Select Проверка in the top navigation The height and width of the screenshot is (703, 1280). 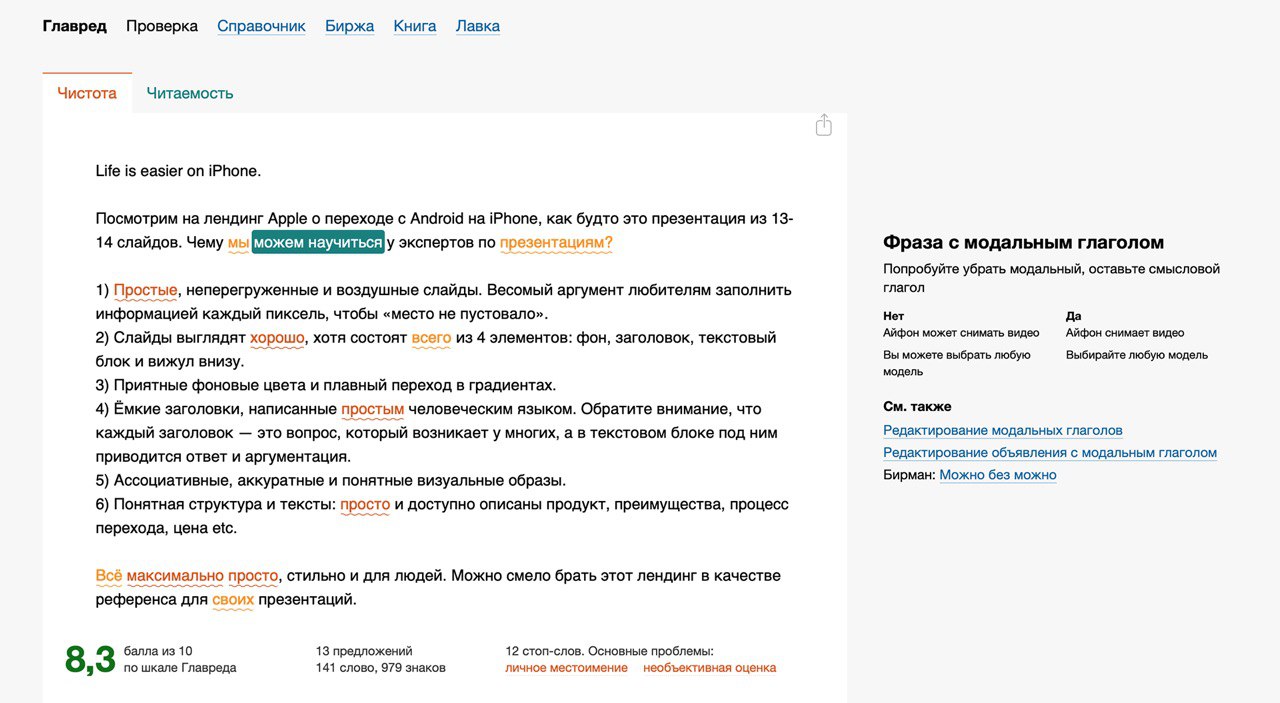click(x=162, y=26)
